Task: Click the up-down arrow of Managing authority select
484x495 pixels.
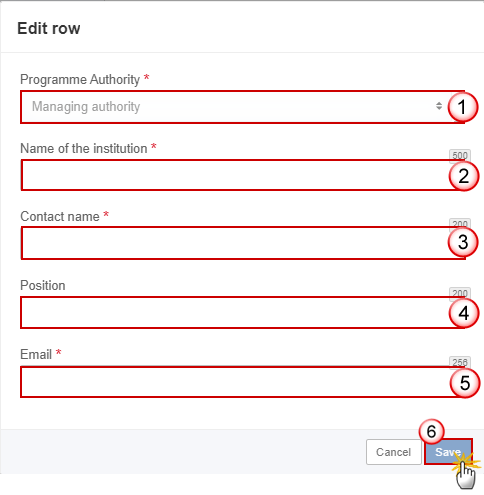Action: (x=439, y=106)
